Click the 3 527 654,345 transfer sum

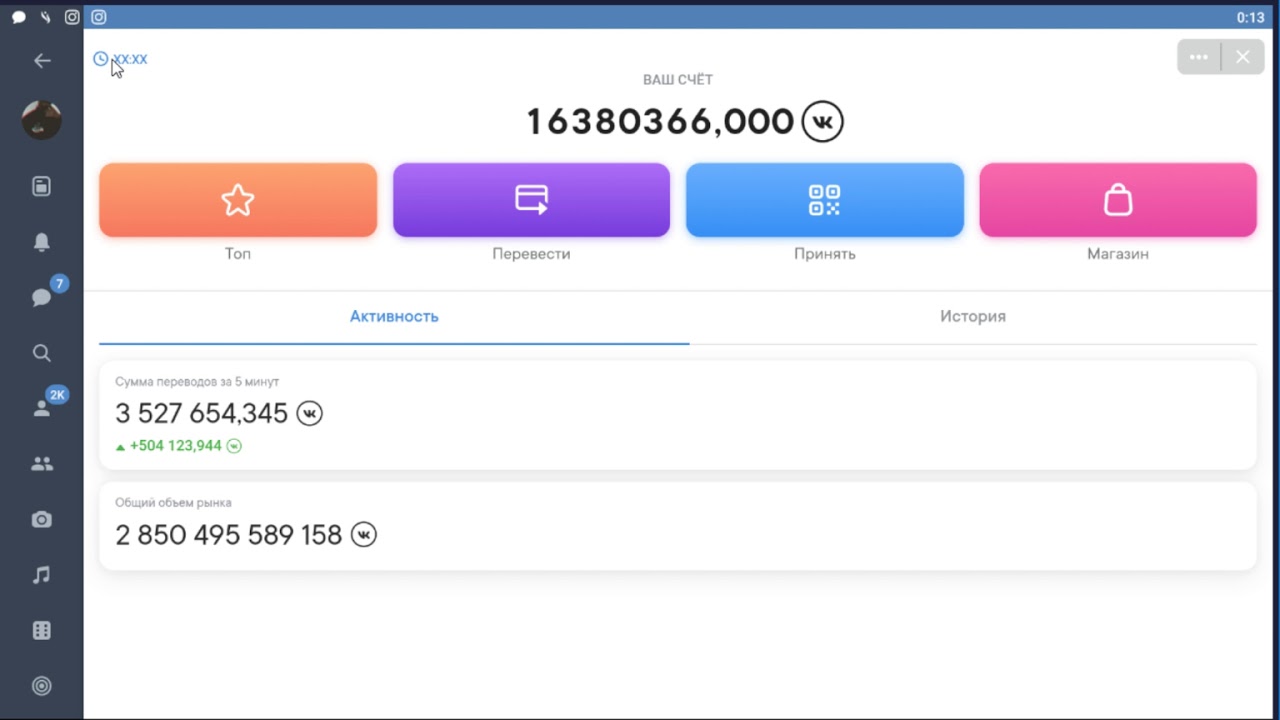coord(201,413)
